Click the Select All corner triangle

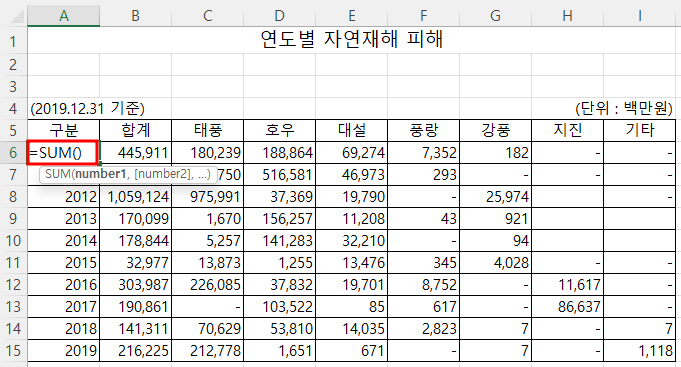17,17
